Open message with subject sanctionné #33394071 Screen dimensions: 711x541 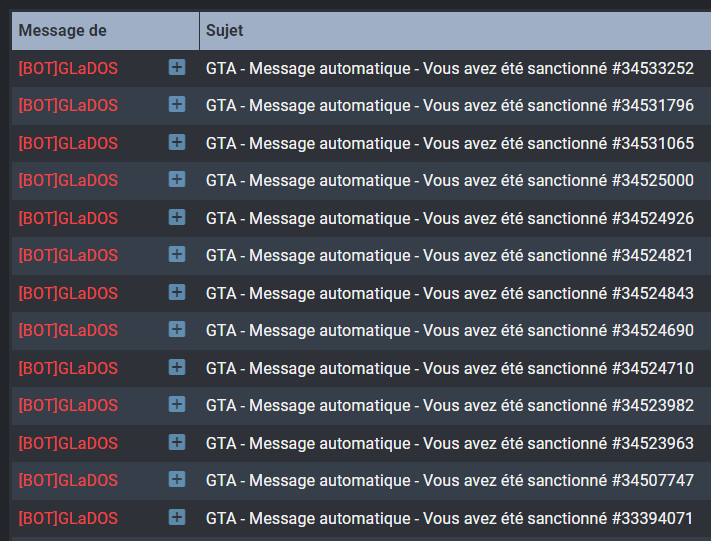pos(449,518)
